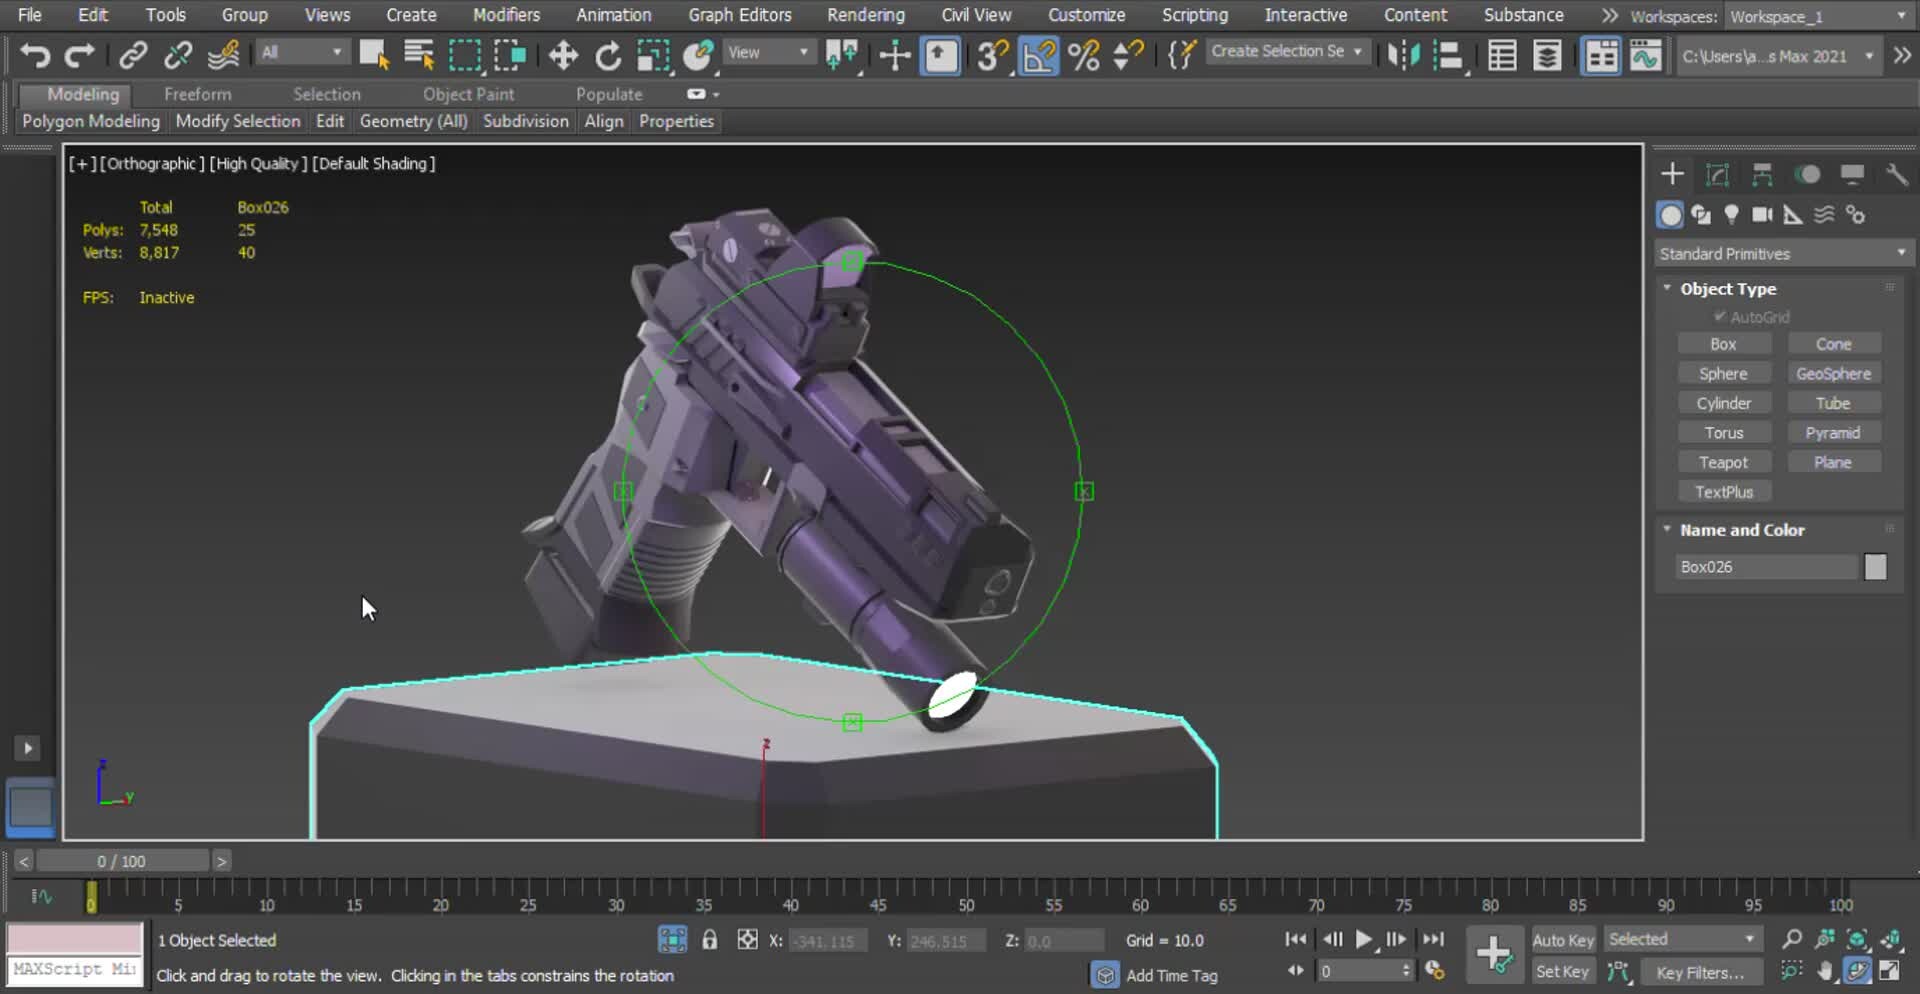Open the Create panel

pyautogui.click(x=1671, y=173)
